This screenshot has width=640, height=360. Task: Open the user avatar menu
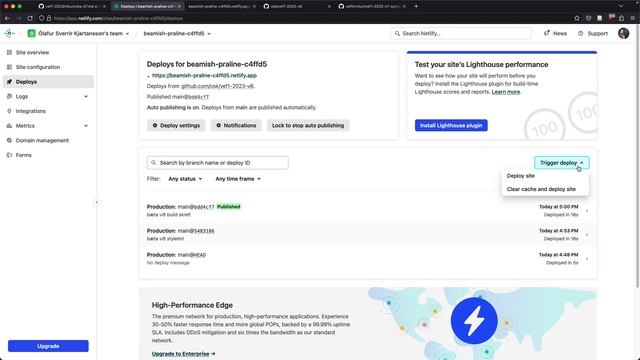coord(623,33)
